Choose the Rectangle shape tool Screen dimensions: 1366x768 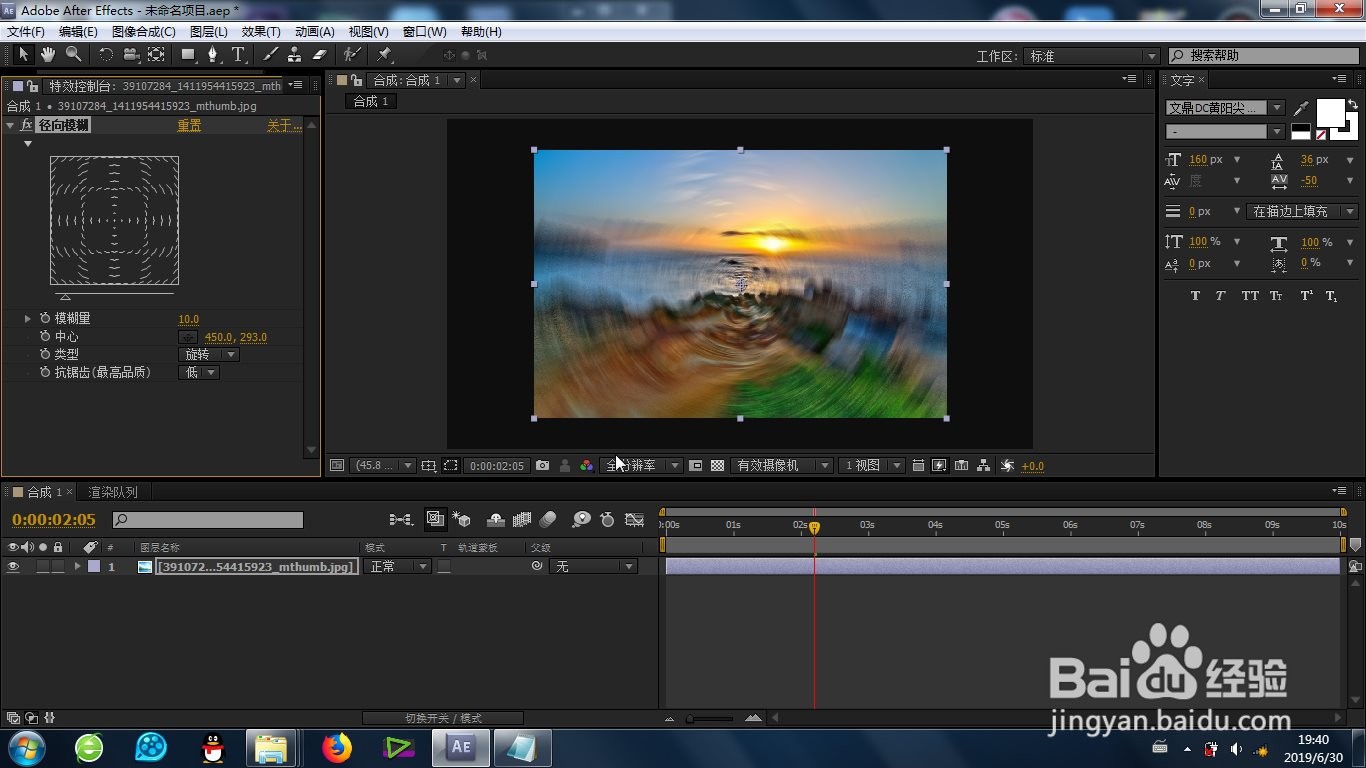click(188, 54)
